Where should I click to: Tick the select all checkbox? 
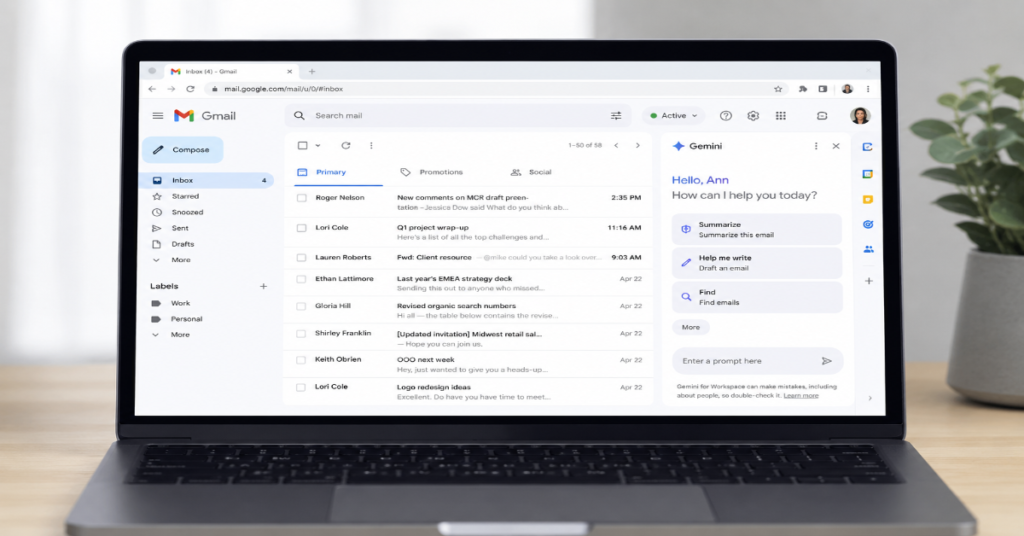tap(302, 146)
